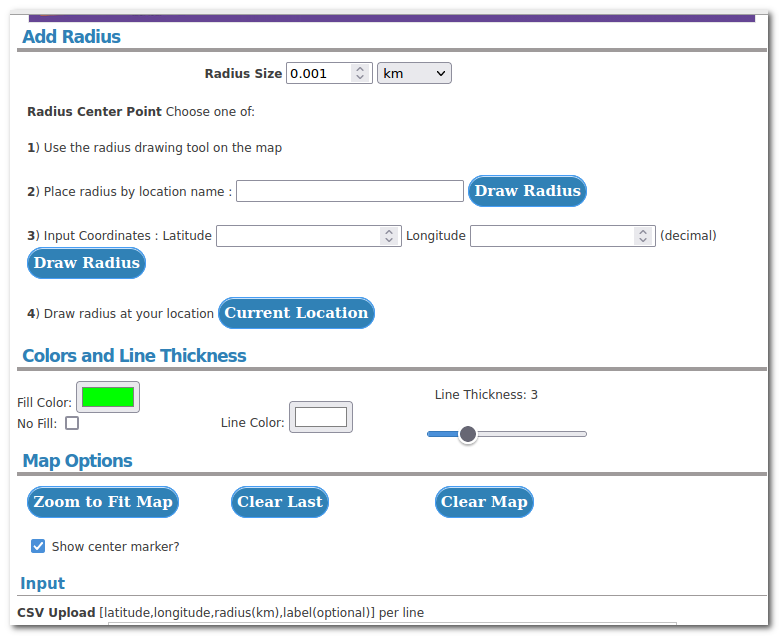The image size is (779, 636).
Task: Enable the No Fill checkbox
Action: tap(72, 423)
